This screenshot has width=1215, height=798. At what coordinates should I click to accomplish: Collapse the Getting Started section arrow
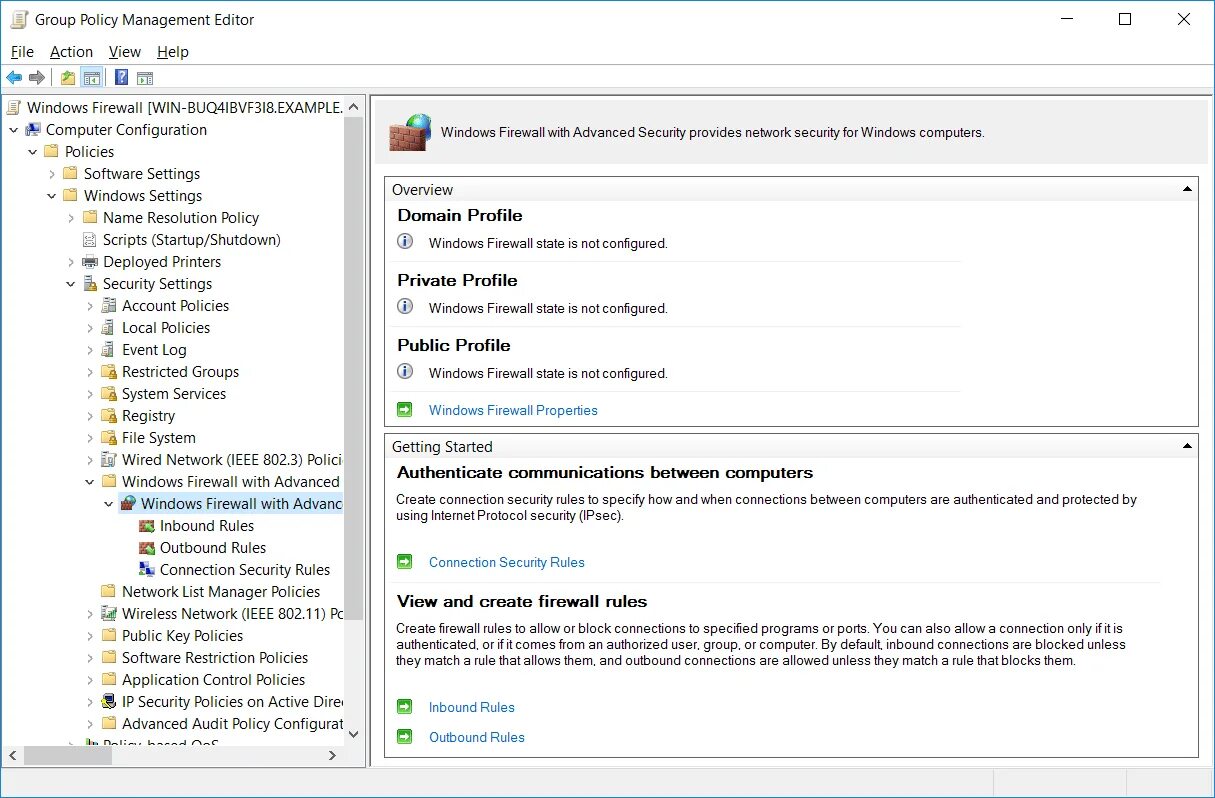[x=1187, y=446]
